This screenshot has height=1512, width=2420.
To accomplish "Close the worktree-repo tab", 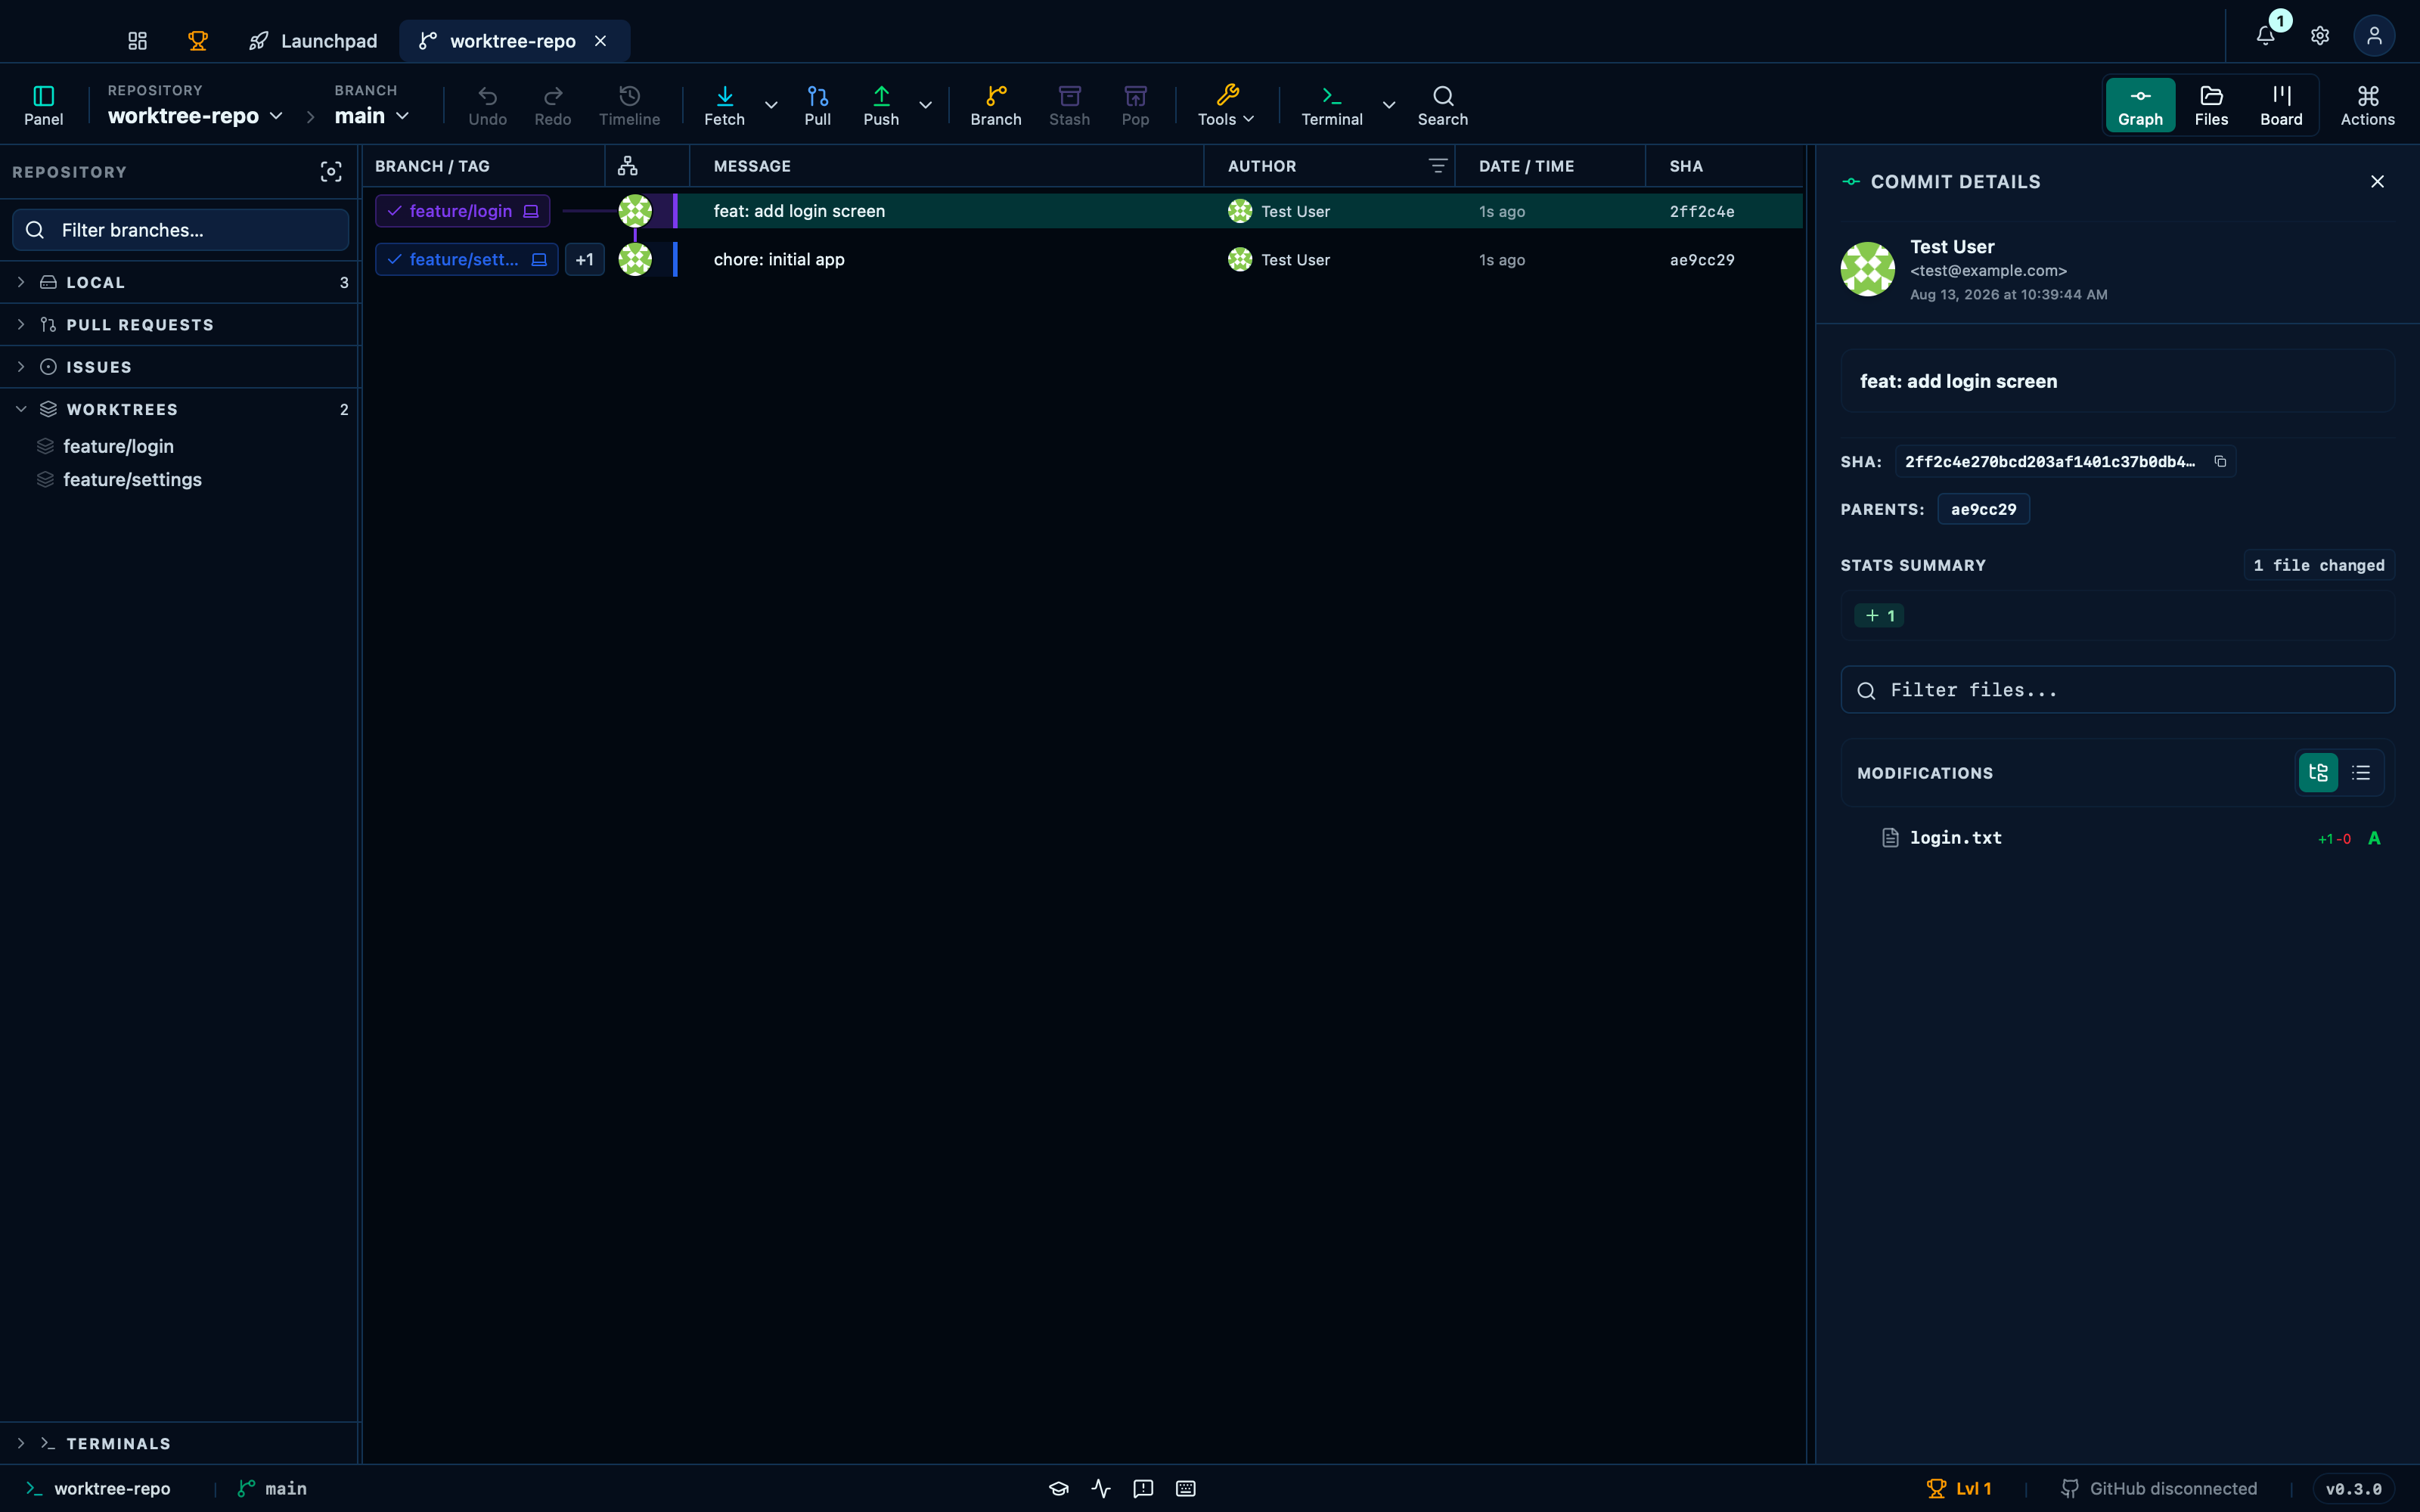I will 601,41.
